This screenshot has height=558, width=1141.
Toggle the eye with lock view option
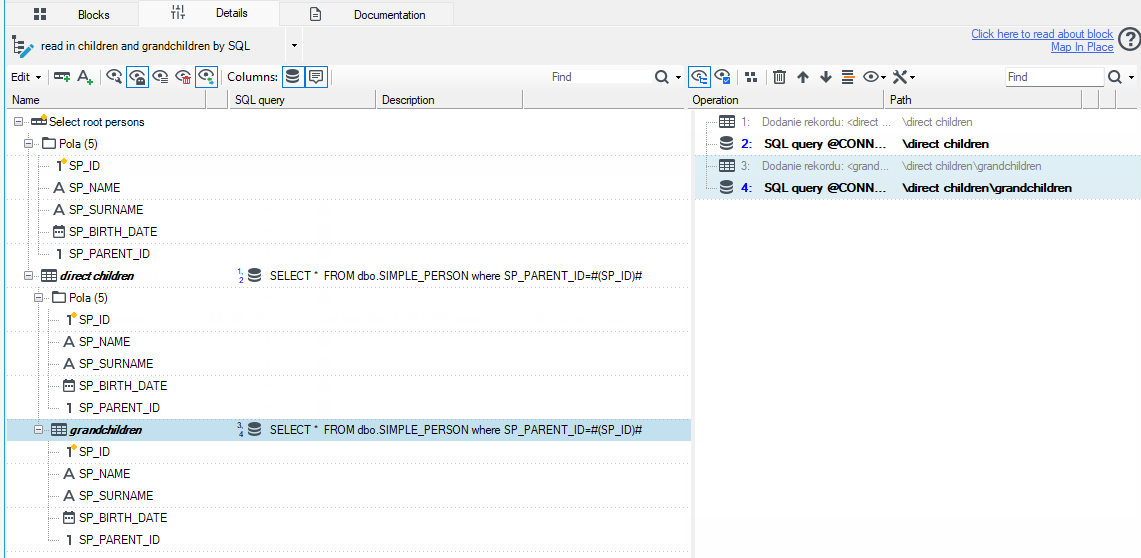138,76
